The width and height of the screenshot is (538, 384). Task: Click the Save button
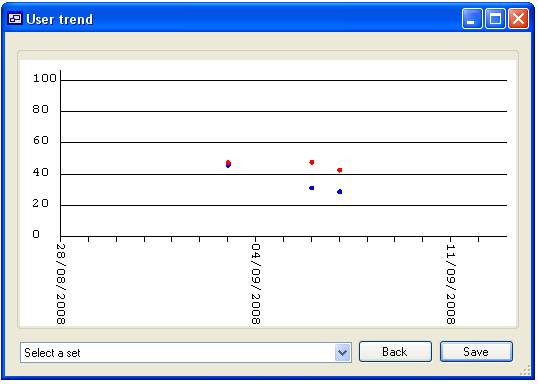point(476,352)
